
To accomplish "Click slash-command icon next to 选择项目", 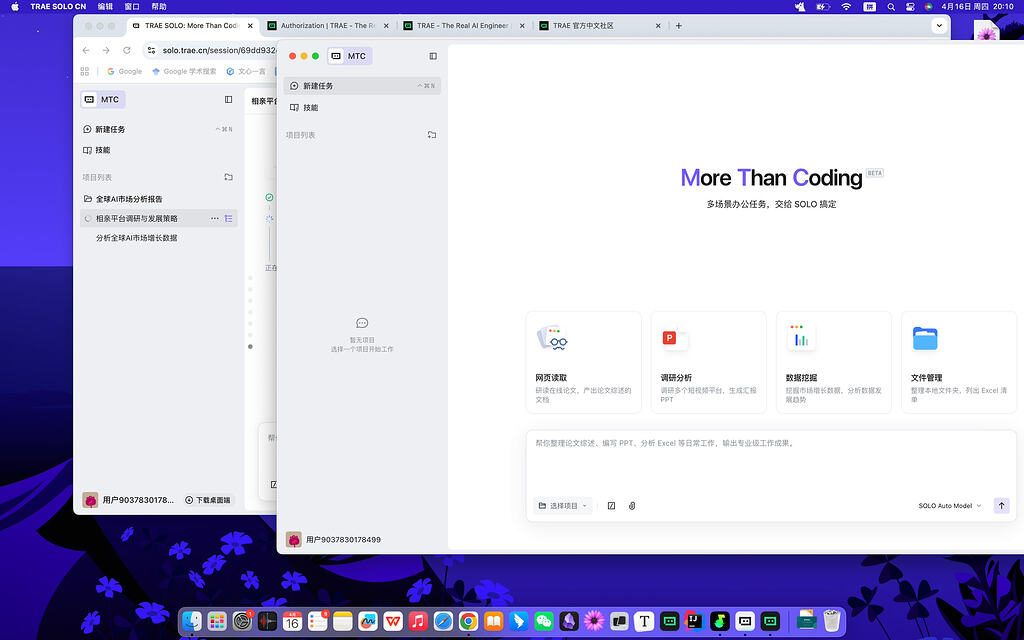I will [x=611, y=505].
